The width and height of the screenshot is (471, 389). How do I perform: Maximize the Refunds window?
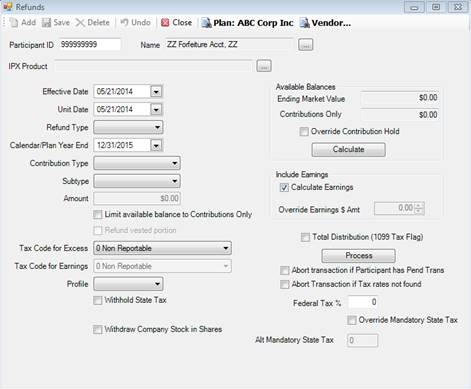436,7
